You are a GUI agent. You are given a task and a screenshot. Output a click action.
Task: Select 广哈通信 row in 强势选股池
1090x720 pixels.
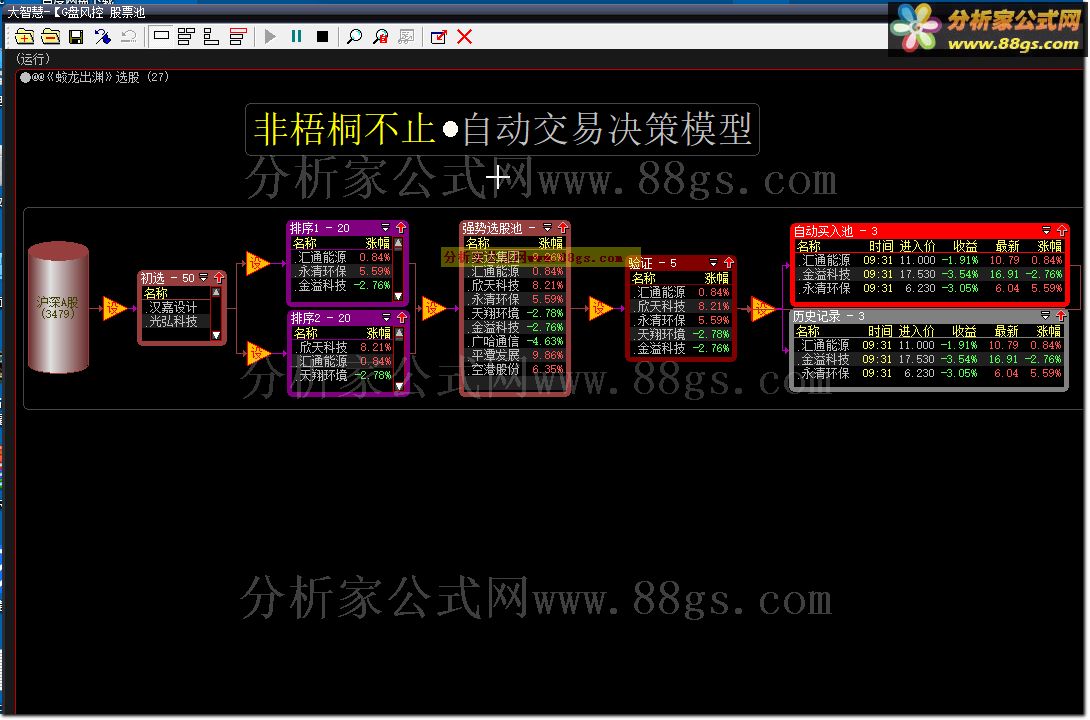pyautogui.click(x=515, y=341)
